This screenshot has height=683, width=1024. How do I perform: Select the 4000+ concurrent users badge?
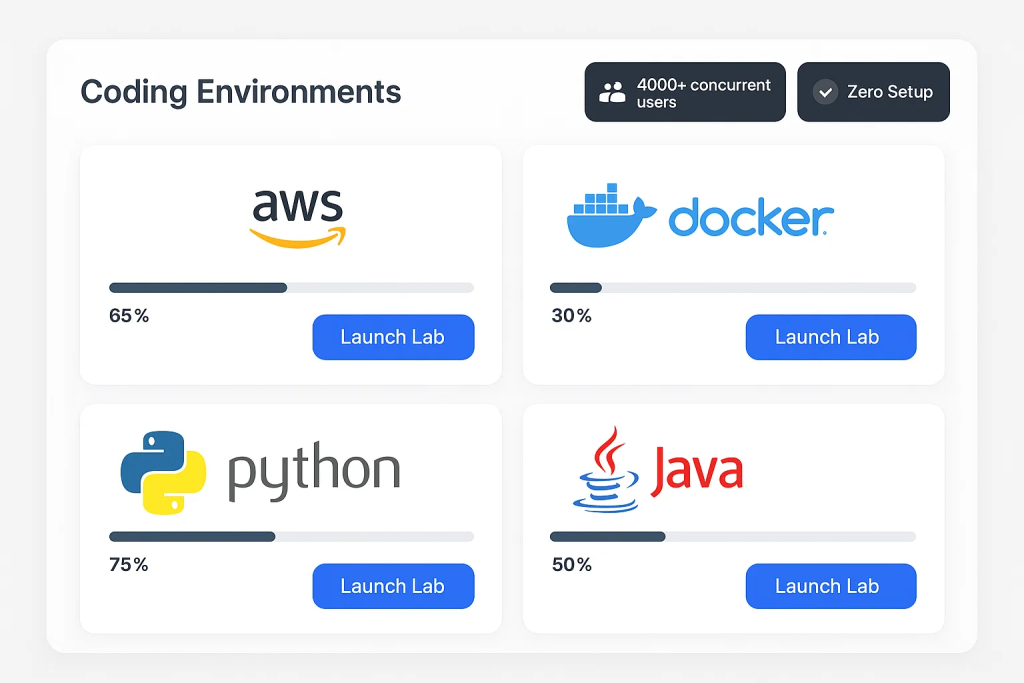click(x=685, y=92)
